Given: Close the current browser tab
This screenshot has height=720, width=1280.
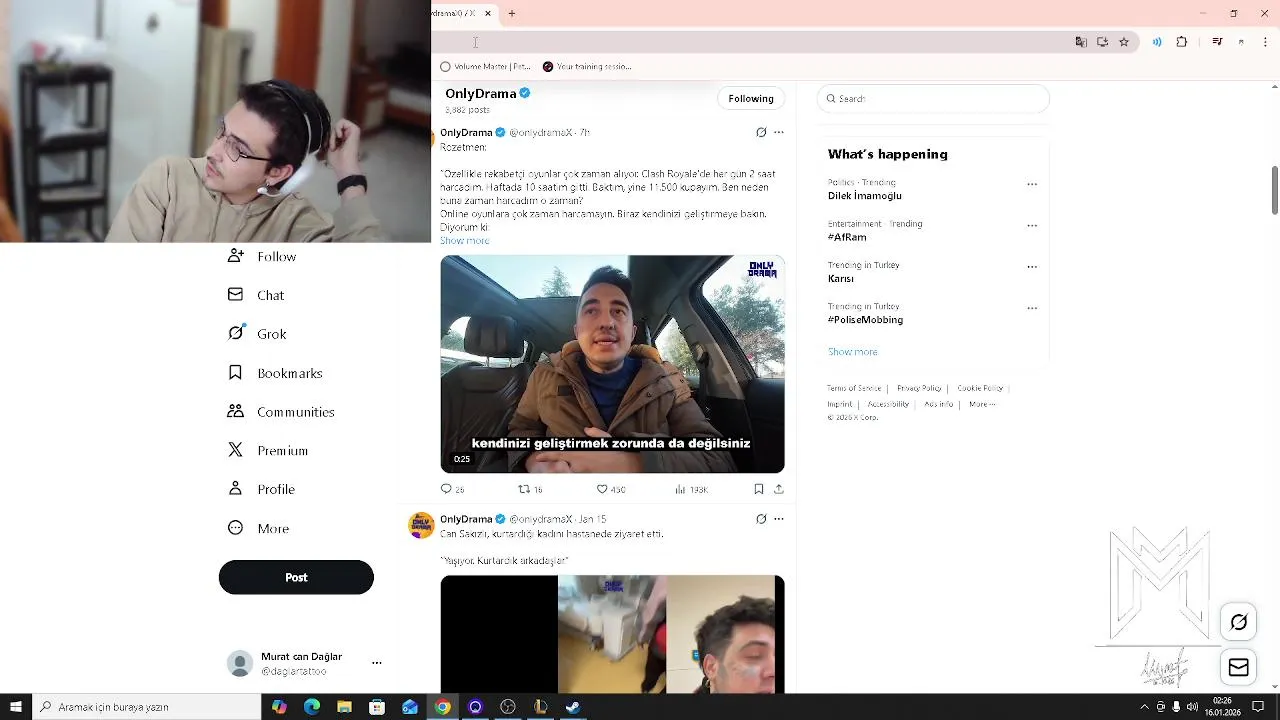Looking at the screenshot, I should click(488, 13).
